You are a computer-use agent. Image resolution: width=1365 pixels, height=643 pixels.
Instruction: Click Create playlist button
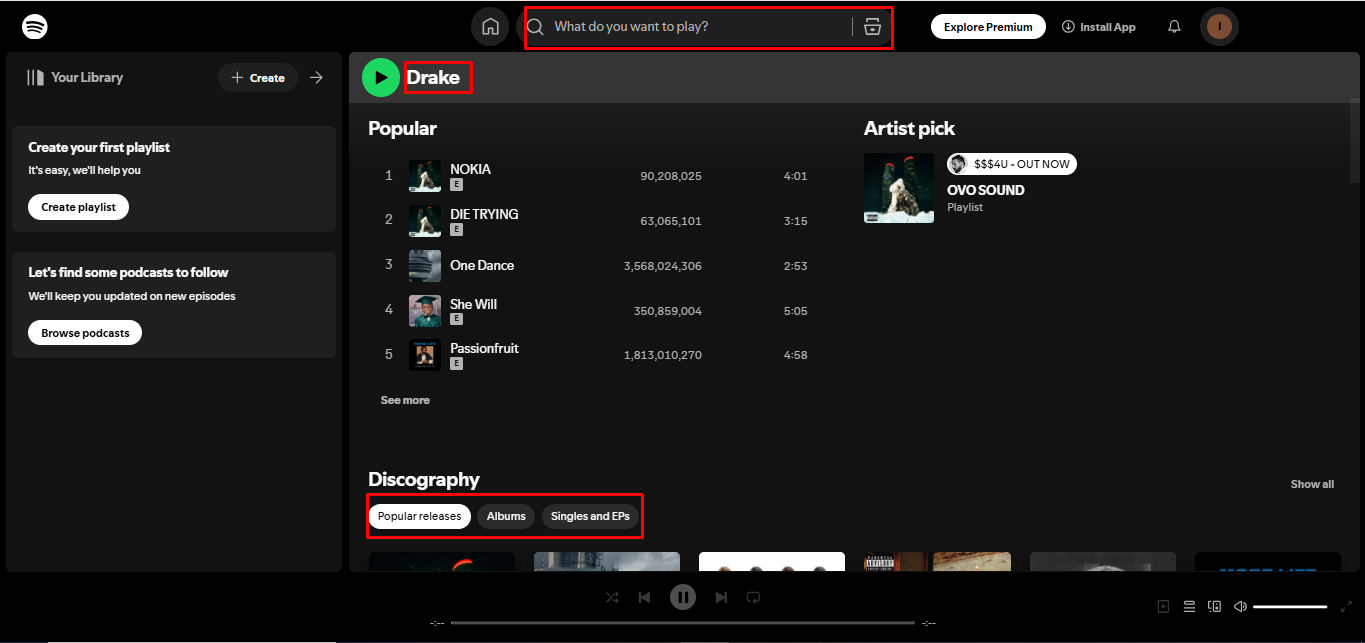[x=78, y=207]
